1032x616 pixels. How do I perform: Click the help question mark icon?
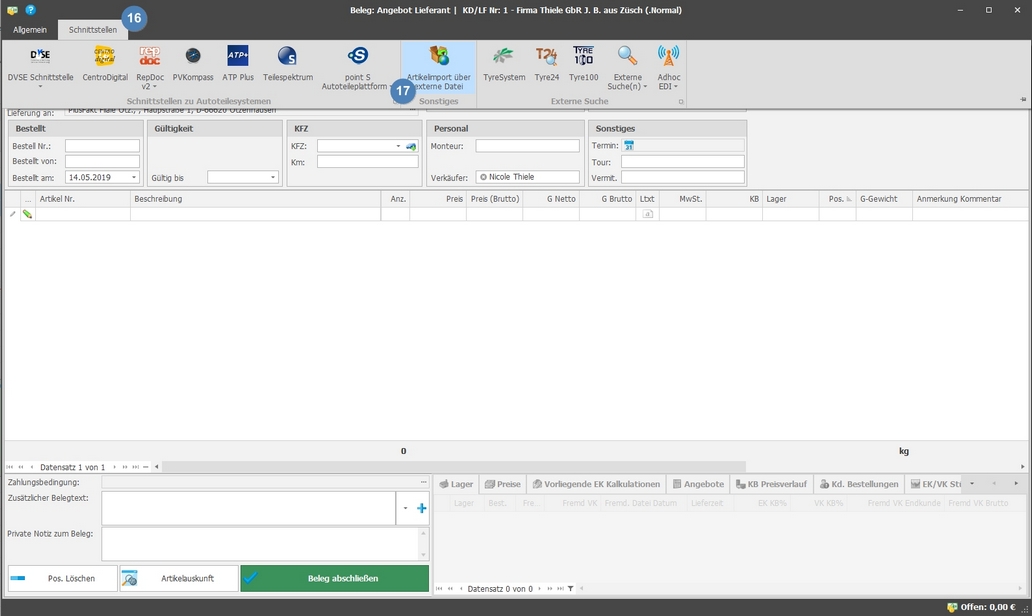[30, 10]
